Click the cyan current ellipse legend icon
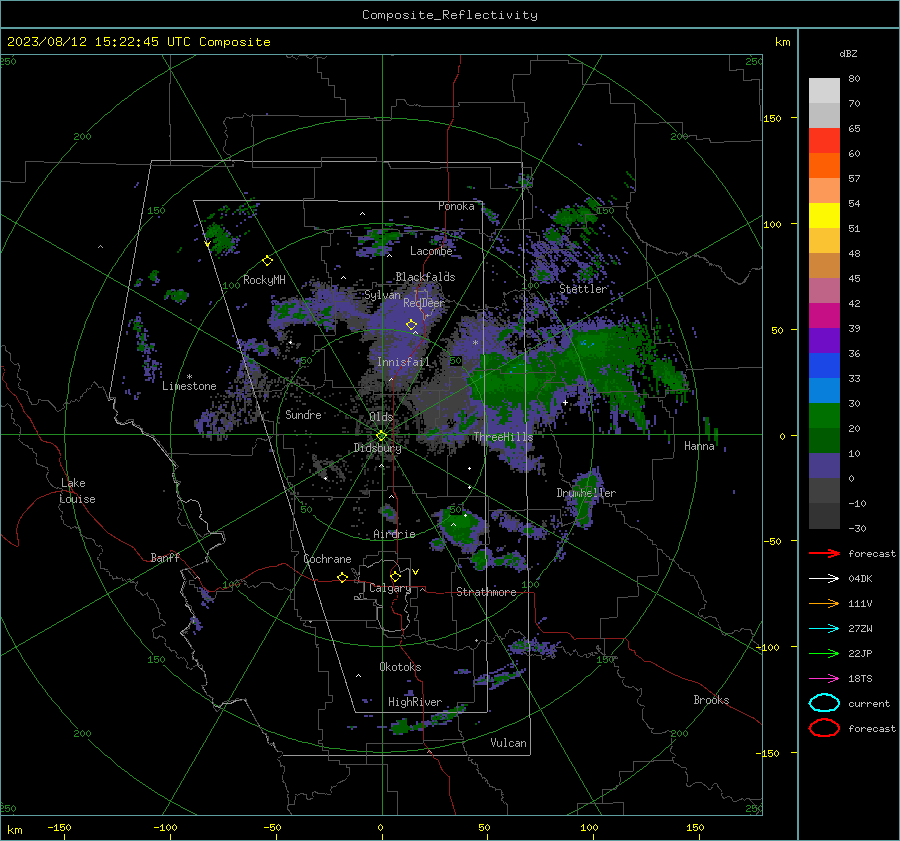900x841 pixels. click(x=824, y=703)
